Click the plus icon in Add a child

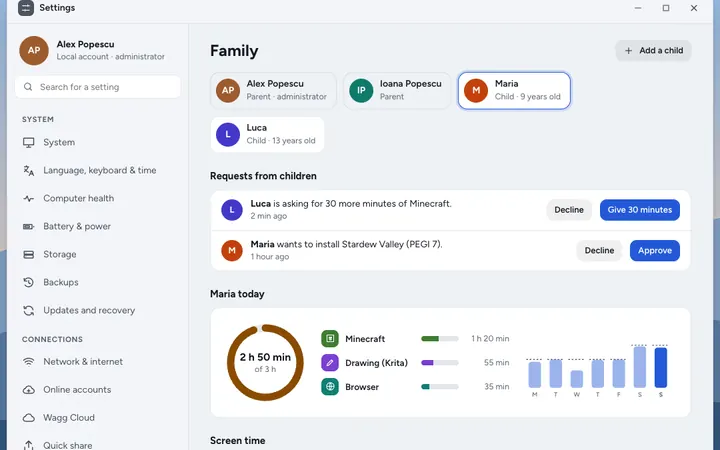[x=629, y=51]
